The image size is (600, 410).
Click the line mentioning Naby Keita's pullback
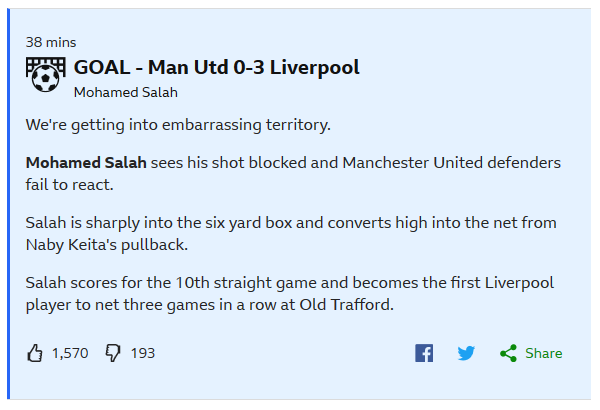107,245
